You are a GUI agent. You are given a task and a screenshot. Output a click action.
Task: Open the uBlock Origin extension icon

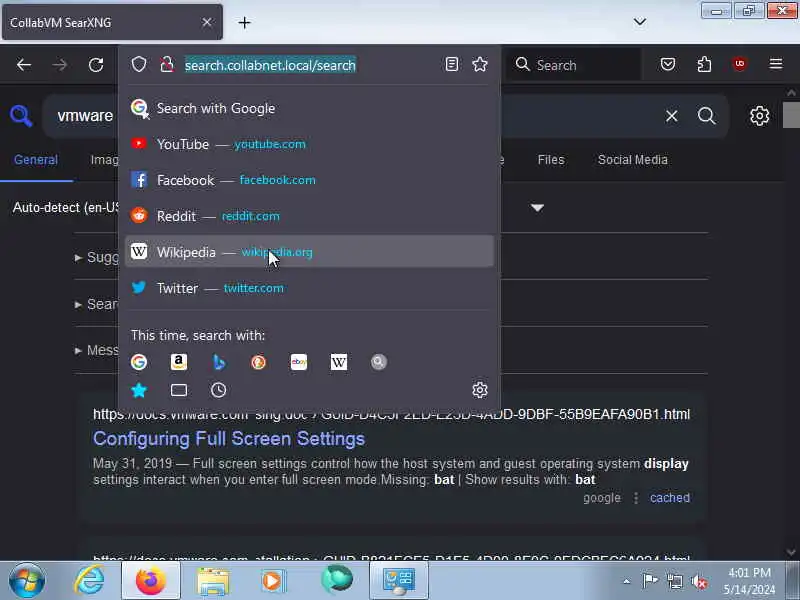(x=740, y=64)
